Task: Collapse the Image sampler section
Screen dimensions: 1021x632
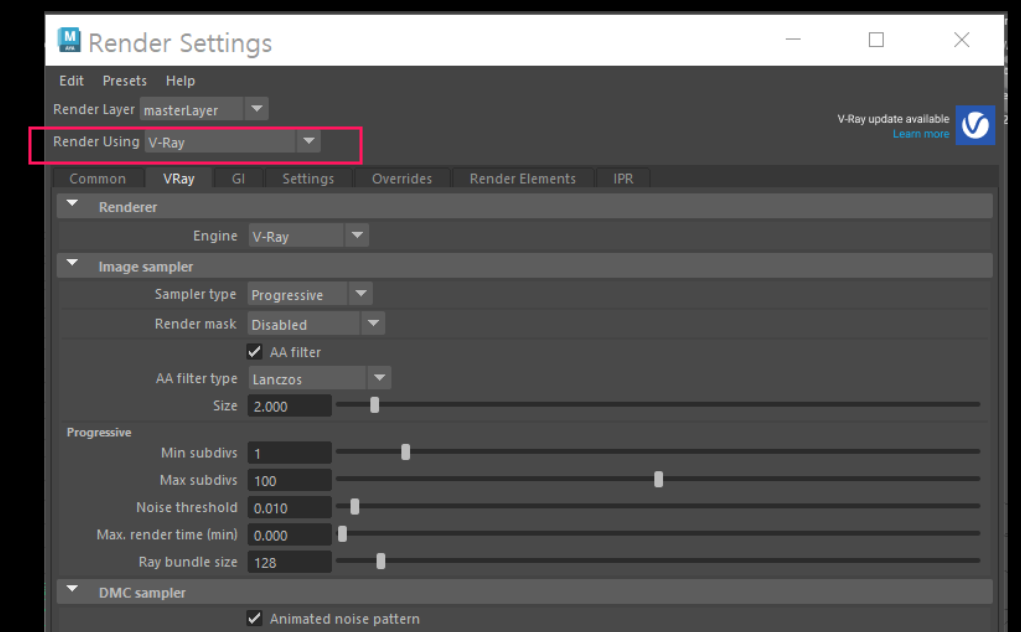Action: (72, 264)
